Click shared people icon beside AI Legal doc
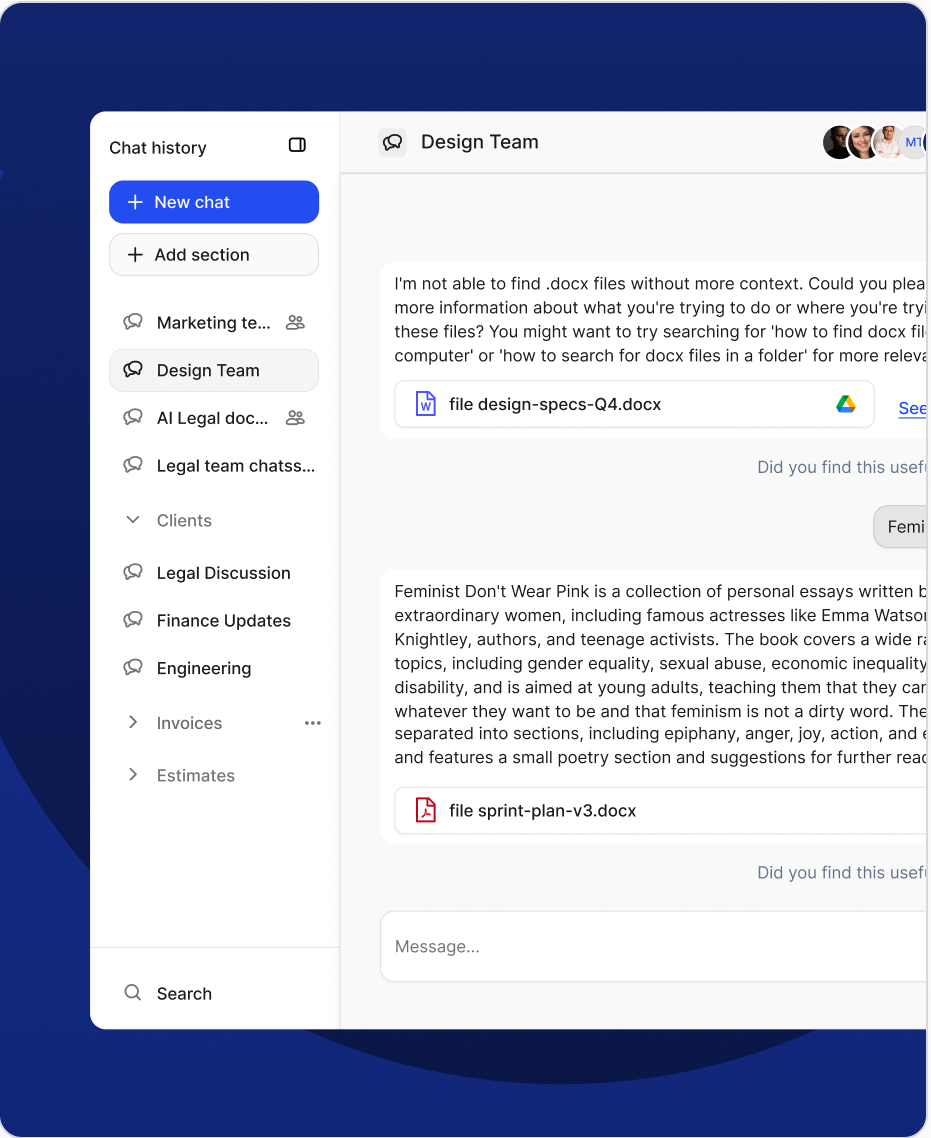The height and width of the screenshot is (1138, 931). (295, 418)
